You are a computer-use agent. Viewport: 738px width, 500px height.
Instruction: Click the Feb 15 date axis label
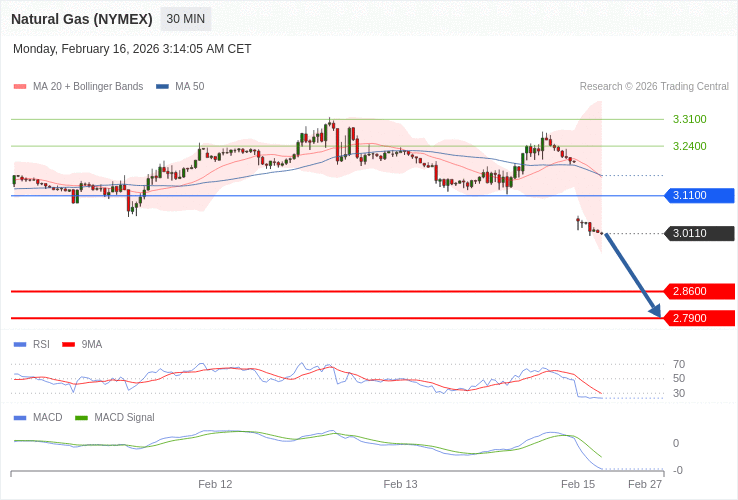click(578, 484)
